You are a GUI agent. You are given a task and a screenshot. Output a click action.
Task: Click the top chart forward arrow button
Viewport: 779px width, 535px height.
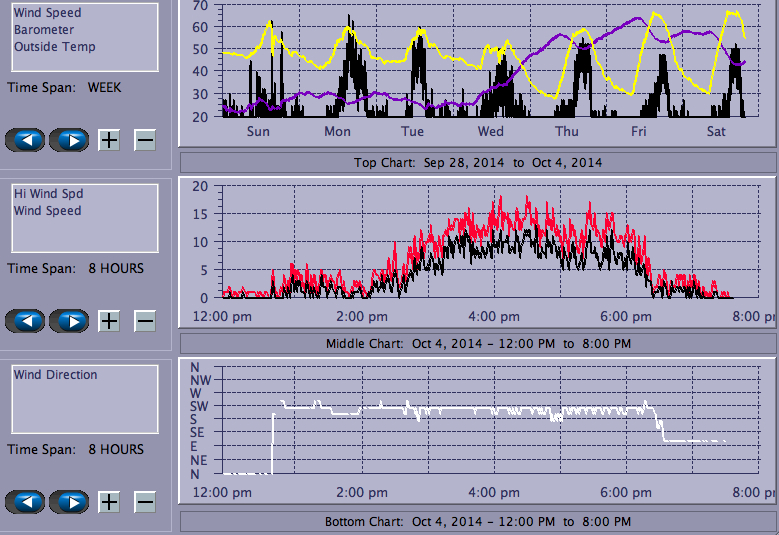pos(69,140)
